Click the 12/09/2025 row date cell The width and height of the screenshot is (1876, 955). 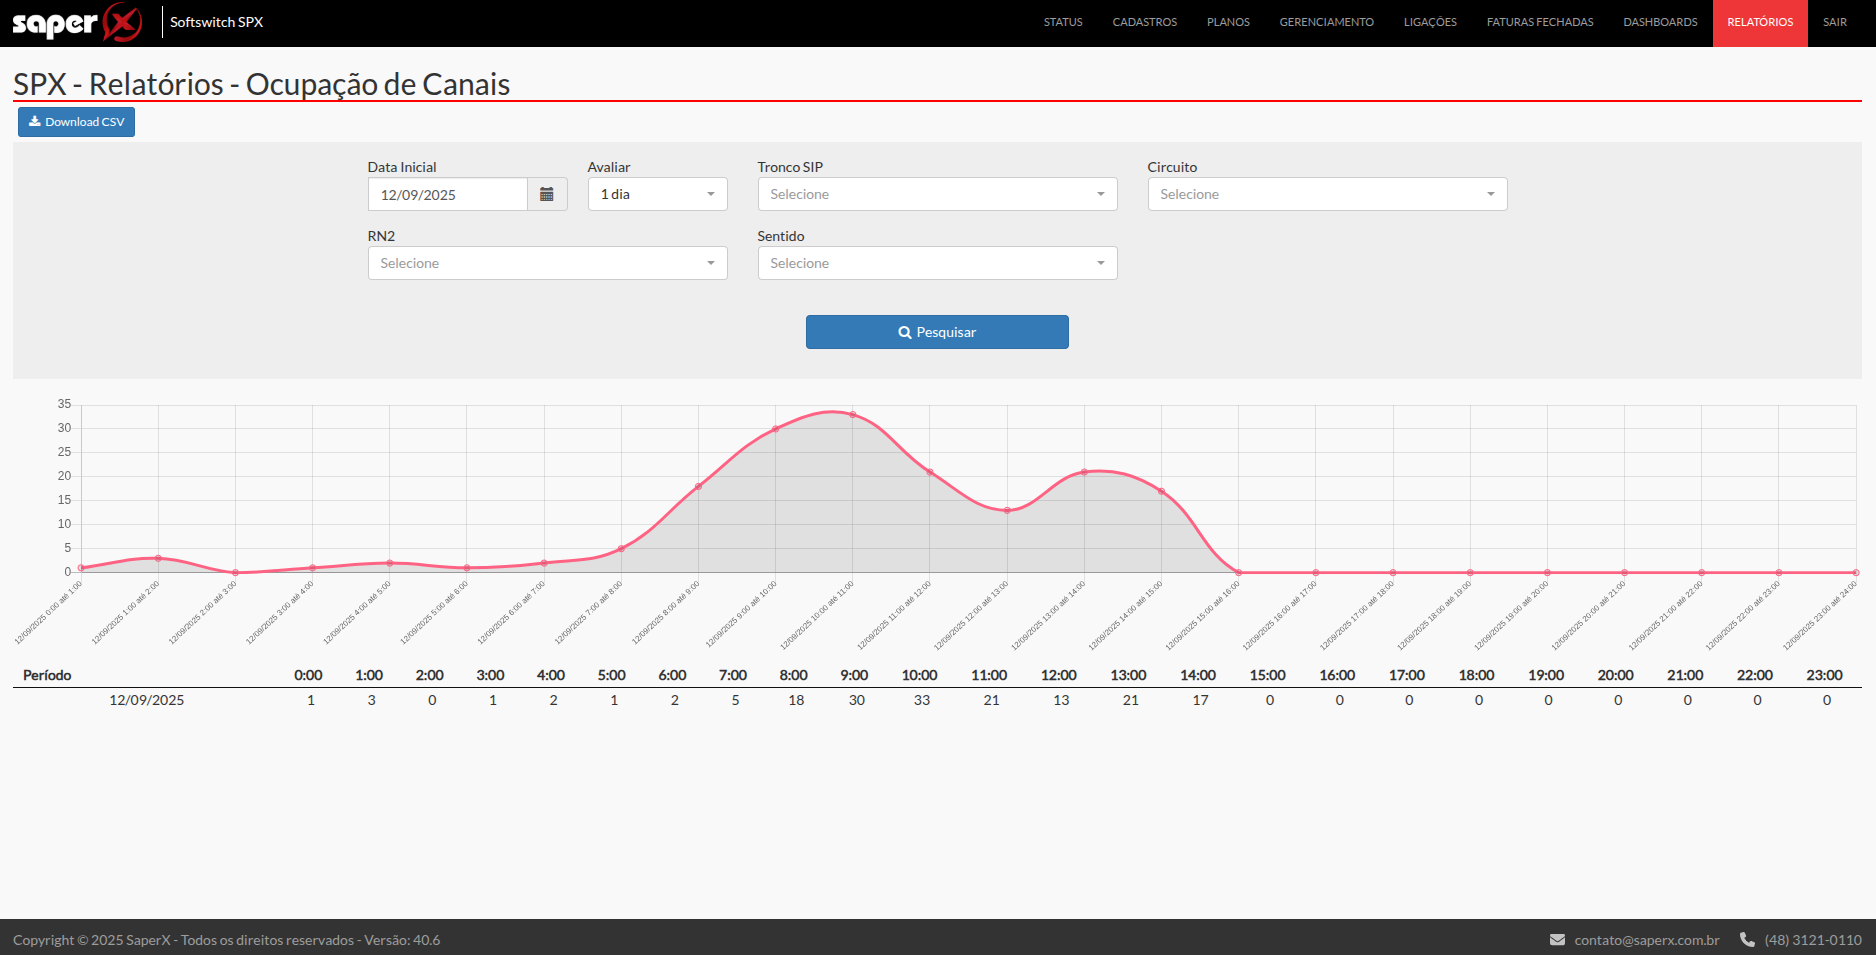(x=147, y=700)
